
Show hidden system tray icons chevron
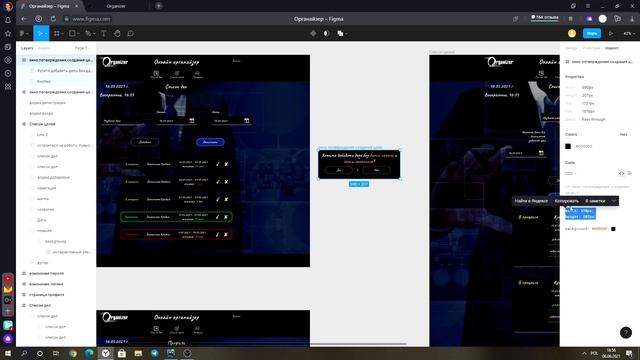(x=584, y=353)
